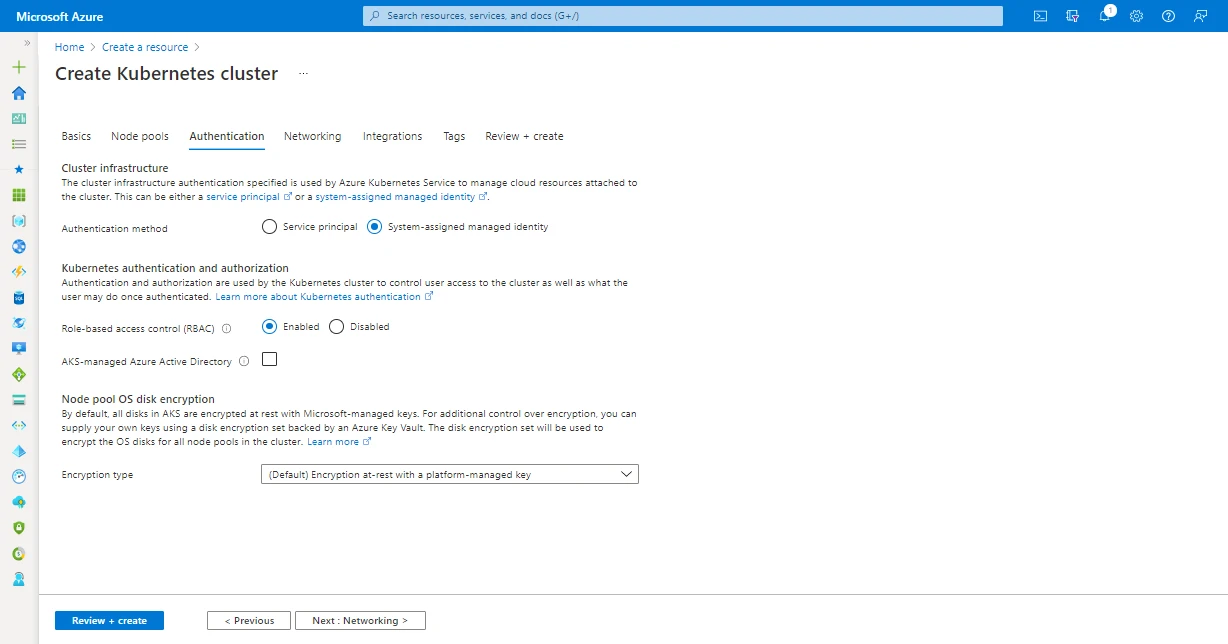Switch to the Networking tab

click(313, 136)
